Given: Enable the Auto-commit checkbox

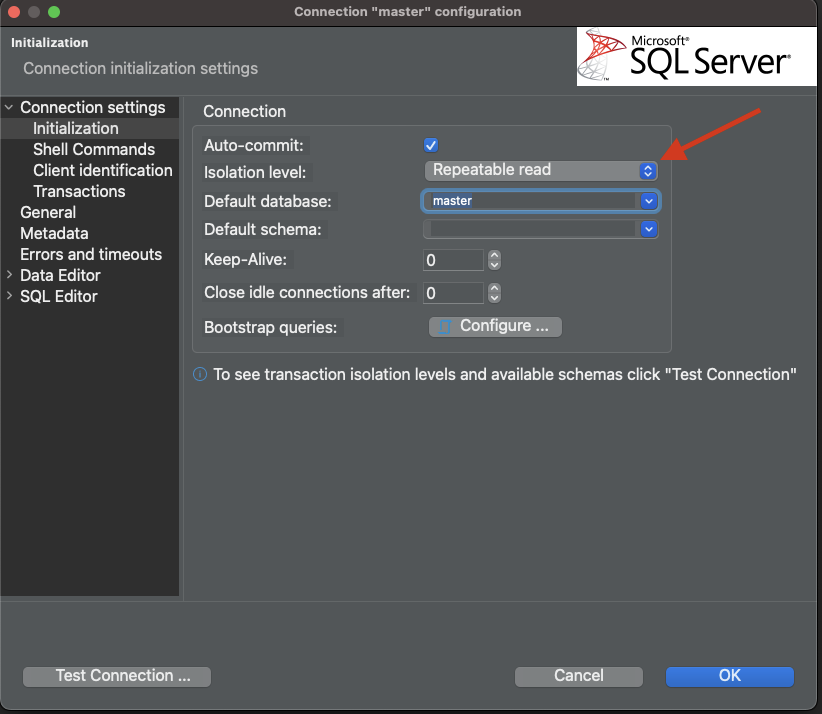Looking at the screenshot, I should tap(430, 144).
